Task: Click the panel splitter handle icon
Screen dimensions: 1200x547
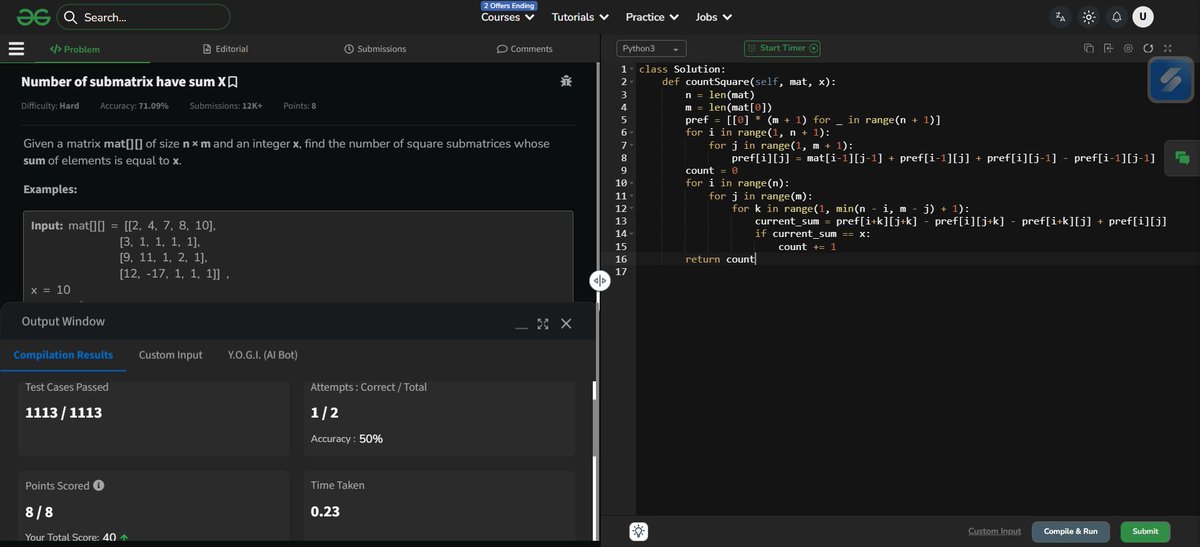Action: pos(599,280)
